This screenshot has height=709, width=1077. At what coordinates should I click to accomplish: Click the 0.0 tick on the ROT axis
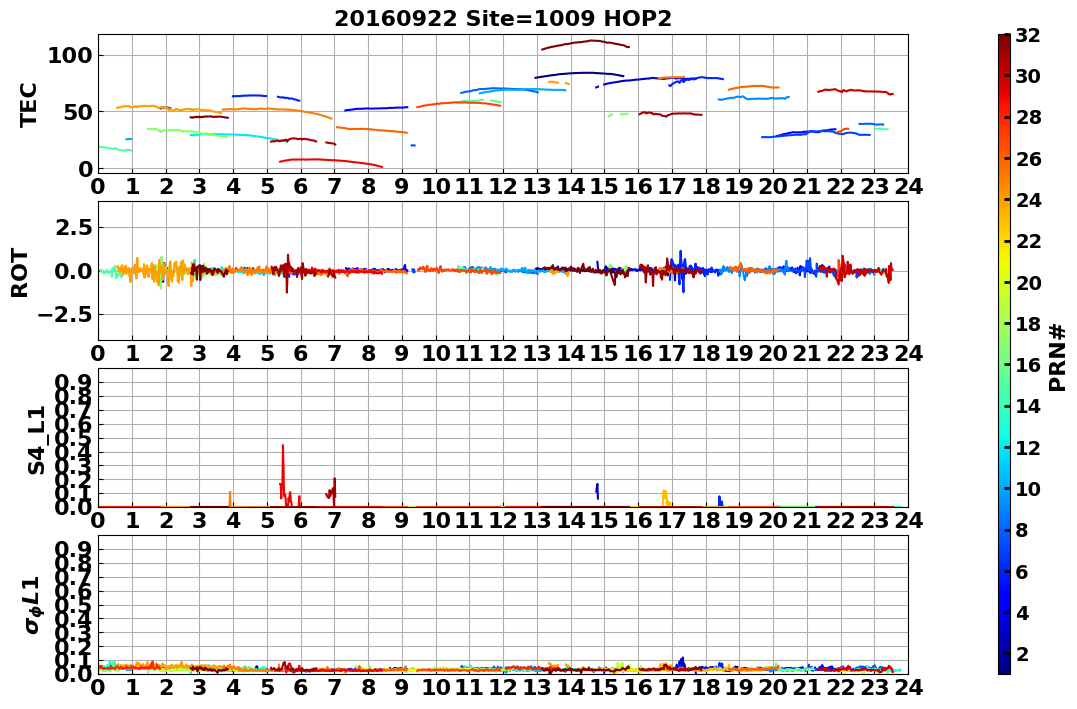[75, 271]
